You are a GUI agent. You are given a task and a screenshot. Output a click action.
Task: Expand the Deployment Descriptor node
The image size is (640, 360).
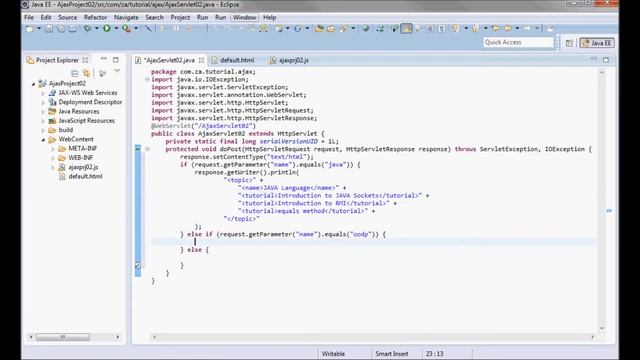click(x=43, y=102)
